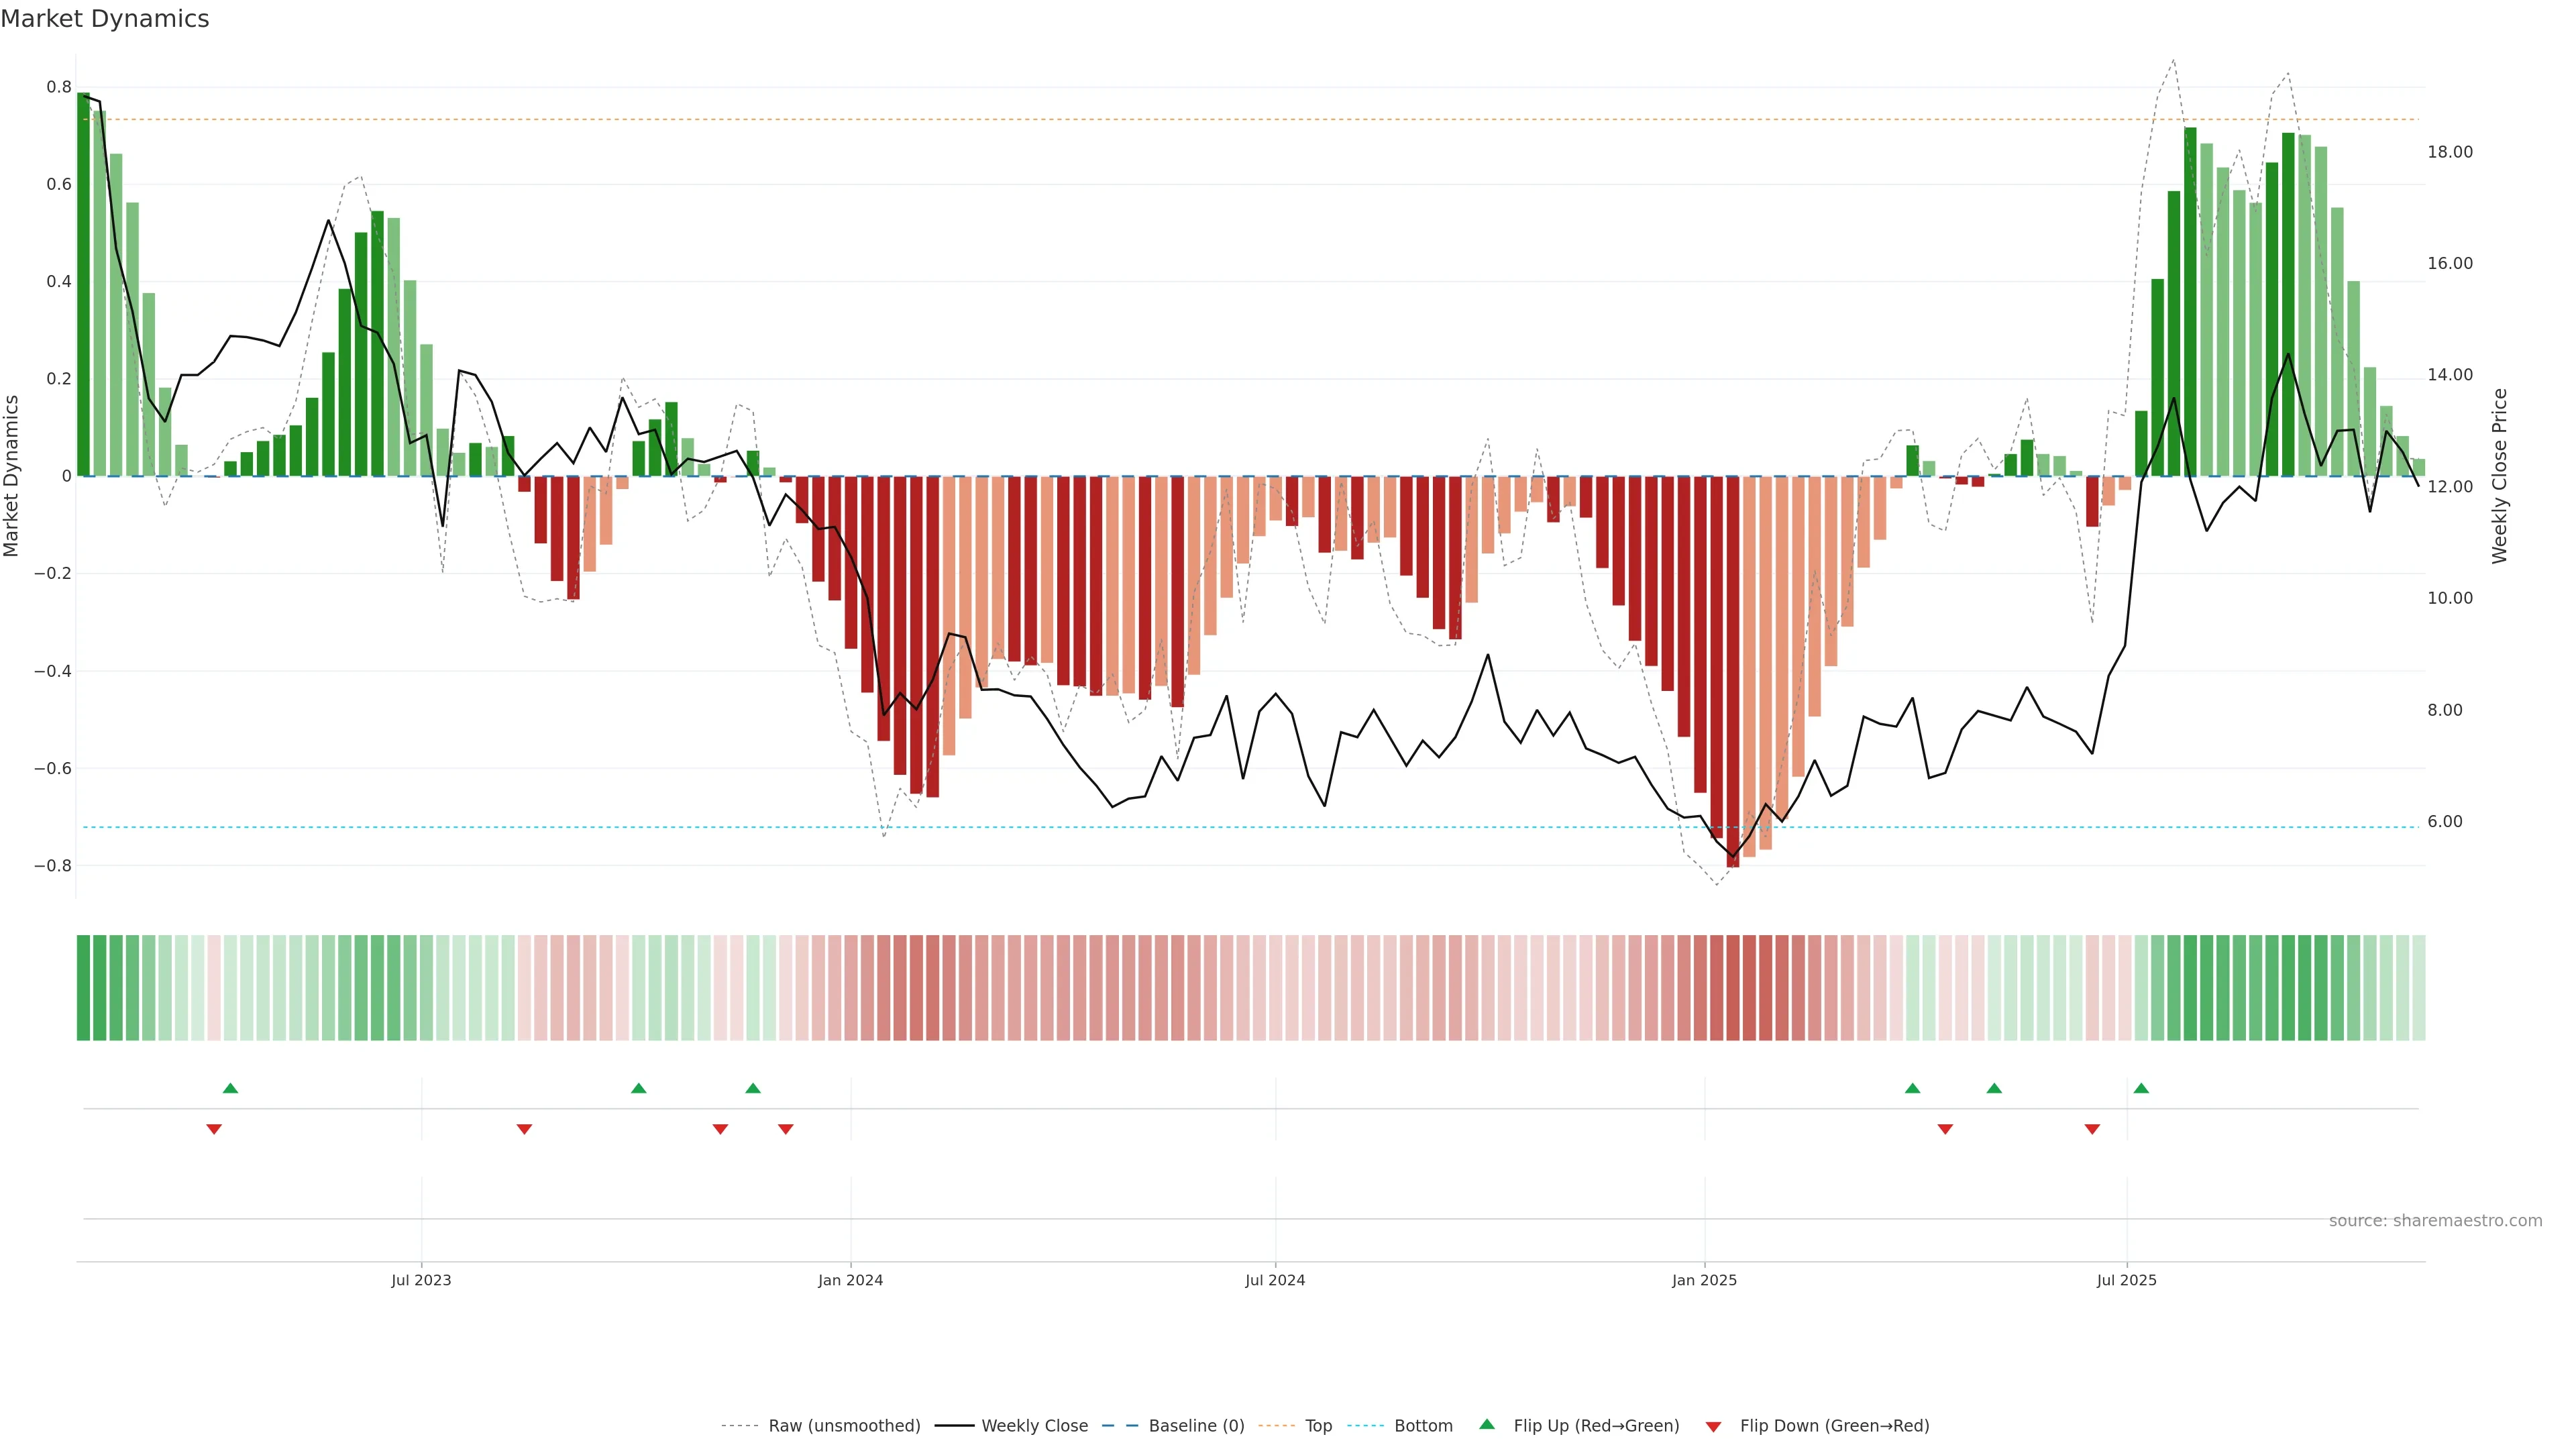Screen dimensions: 2576x1449
Task: Click the Weekly Close Price axis title
Action: [x=2499, y=476]
